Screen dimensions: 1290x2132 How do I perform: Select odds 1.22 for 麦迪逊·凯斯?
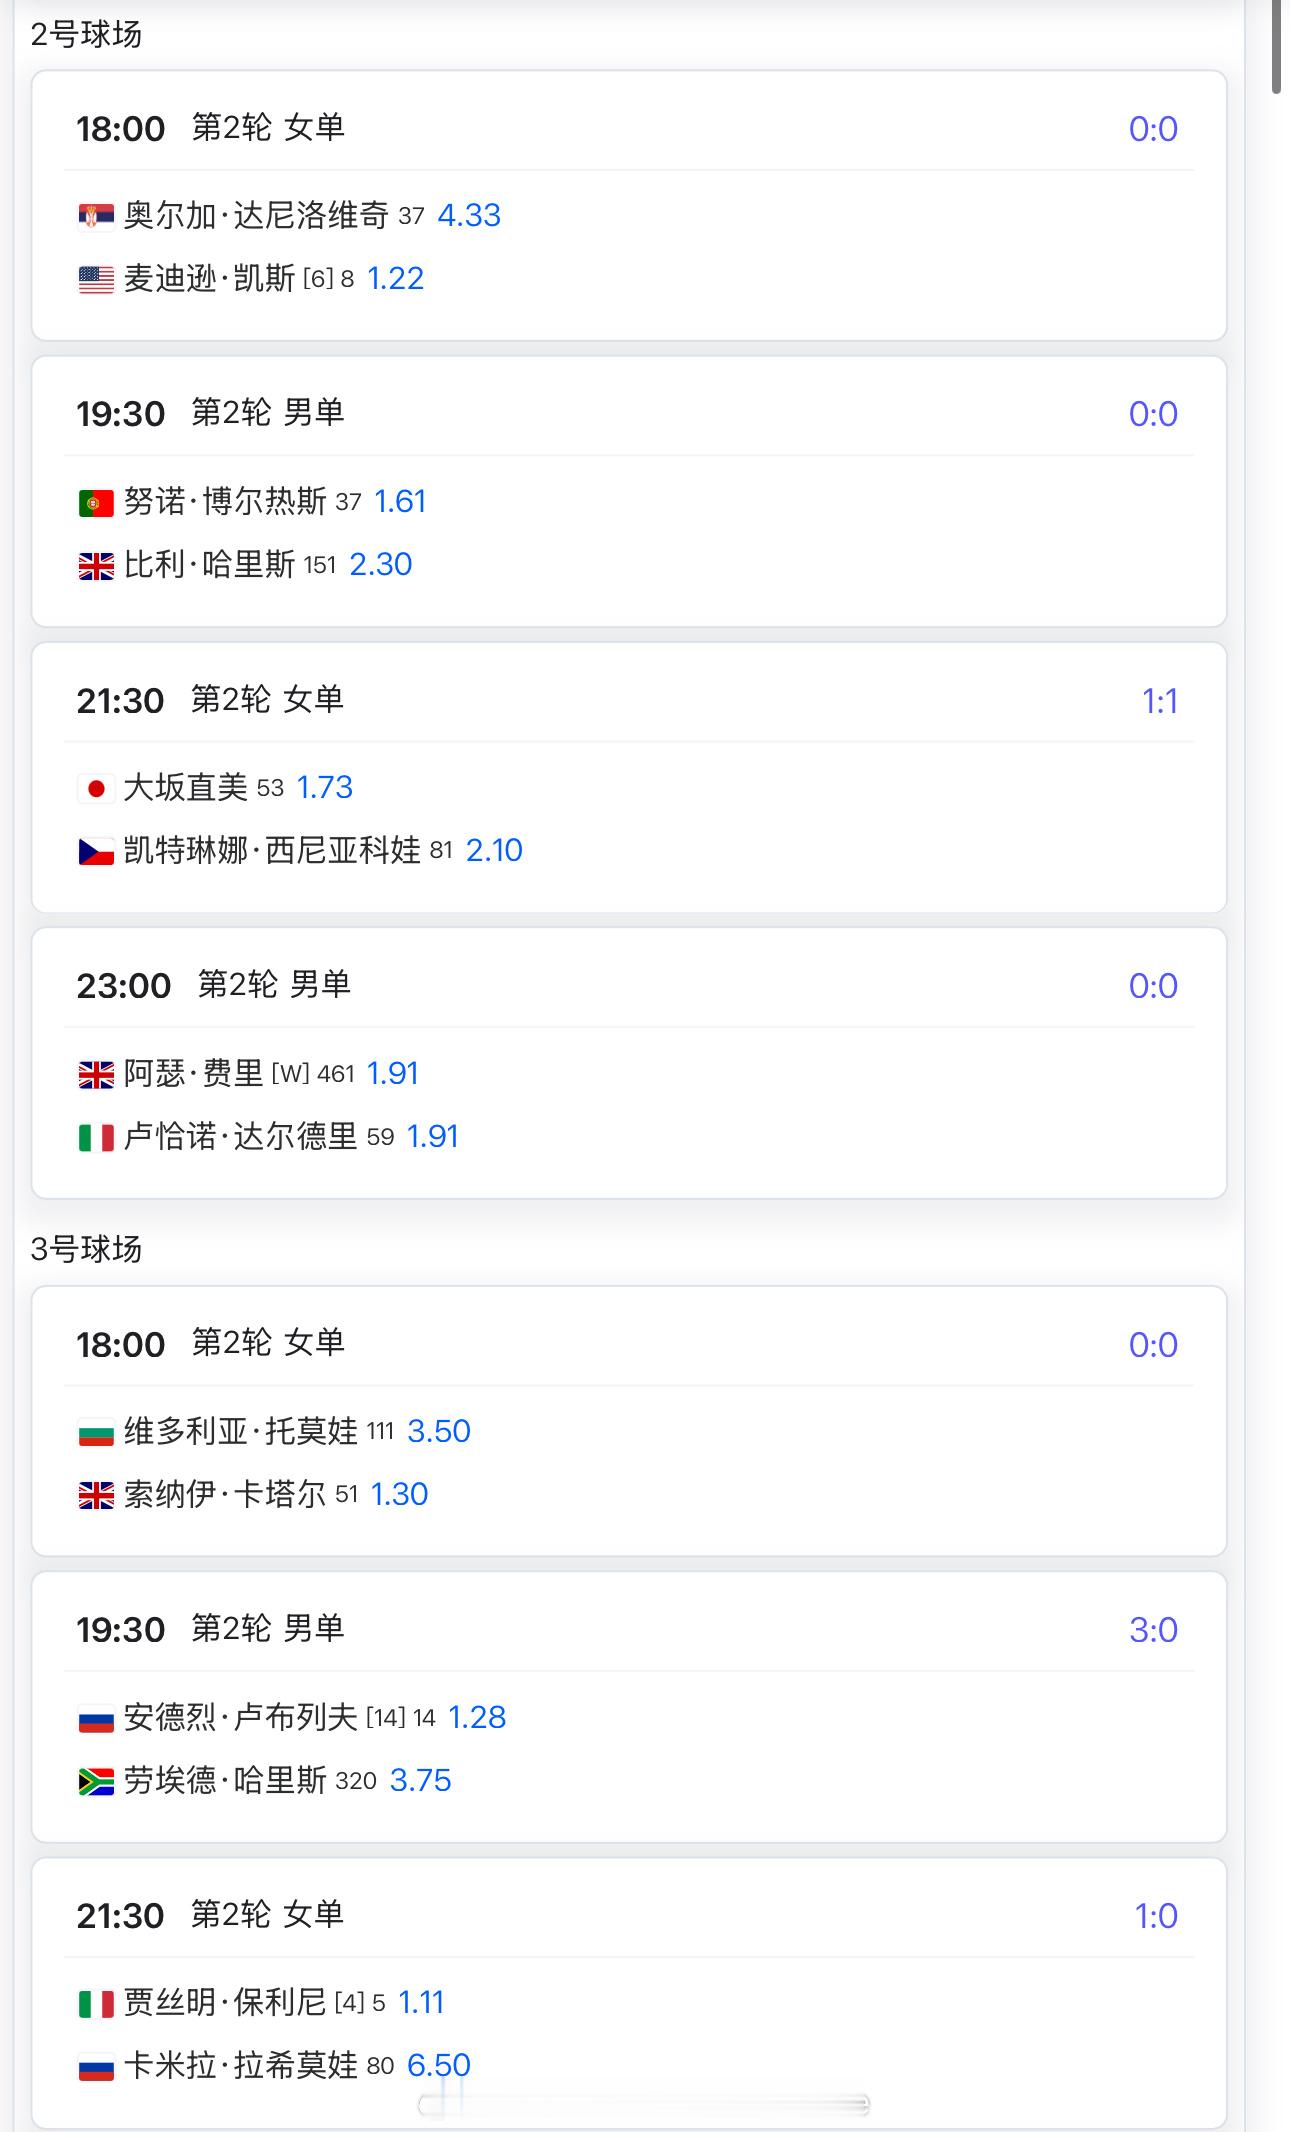point(396,279)
